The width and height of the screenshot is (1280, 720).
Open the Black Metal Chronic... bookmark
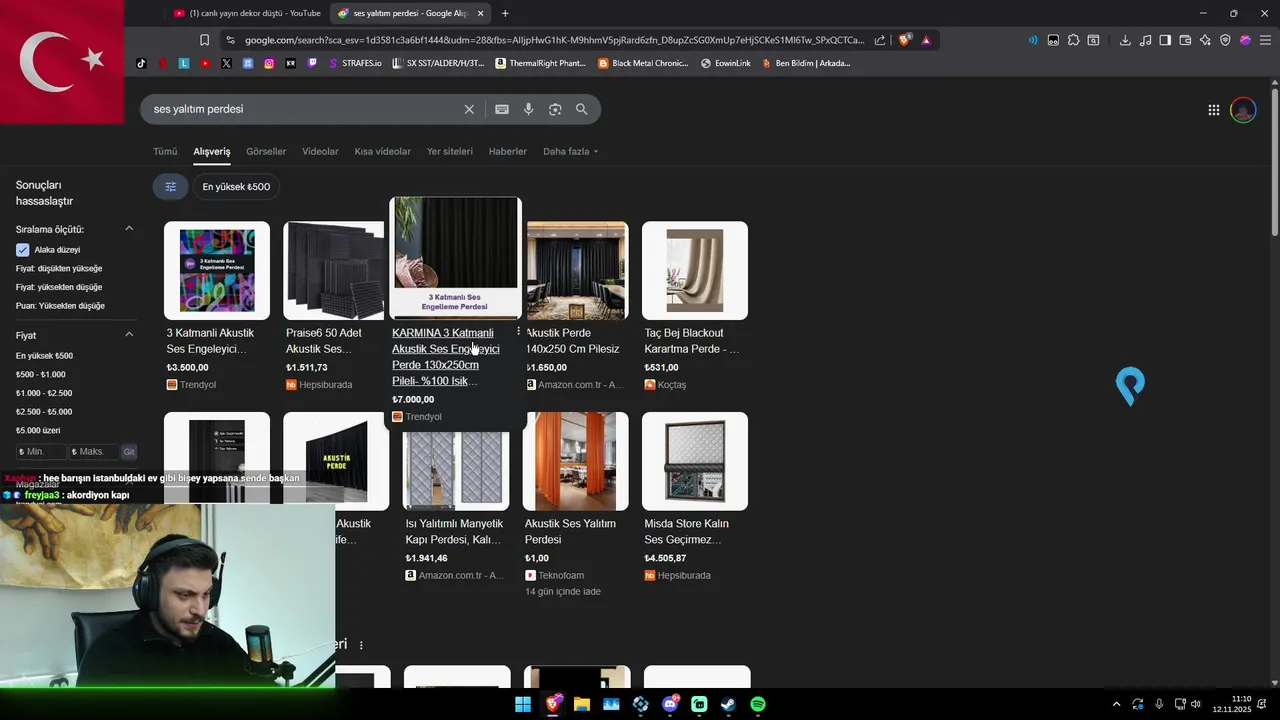(x=644, y=63)
